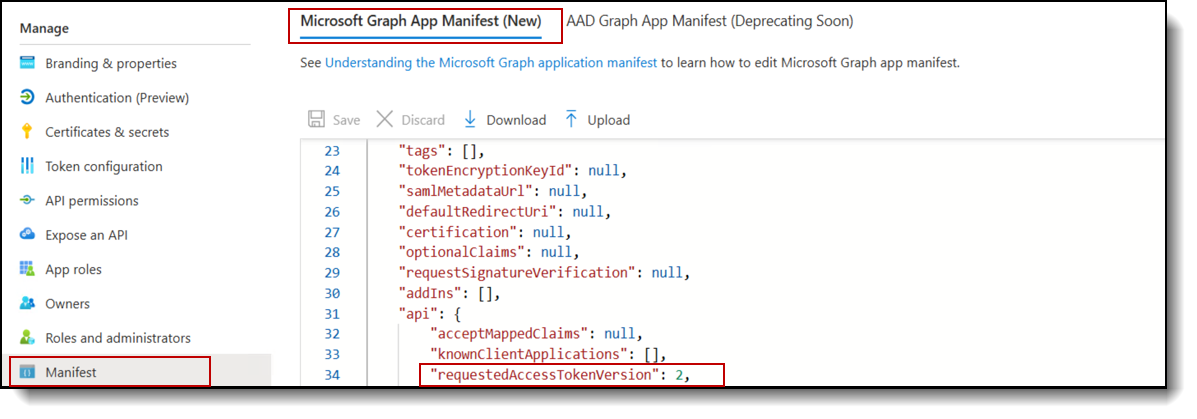Click the Owners people icon

click(27, 304)
